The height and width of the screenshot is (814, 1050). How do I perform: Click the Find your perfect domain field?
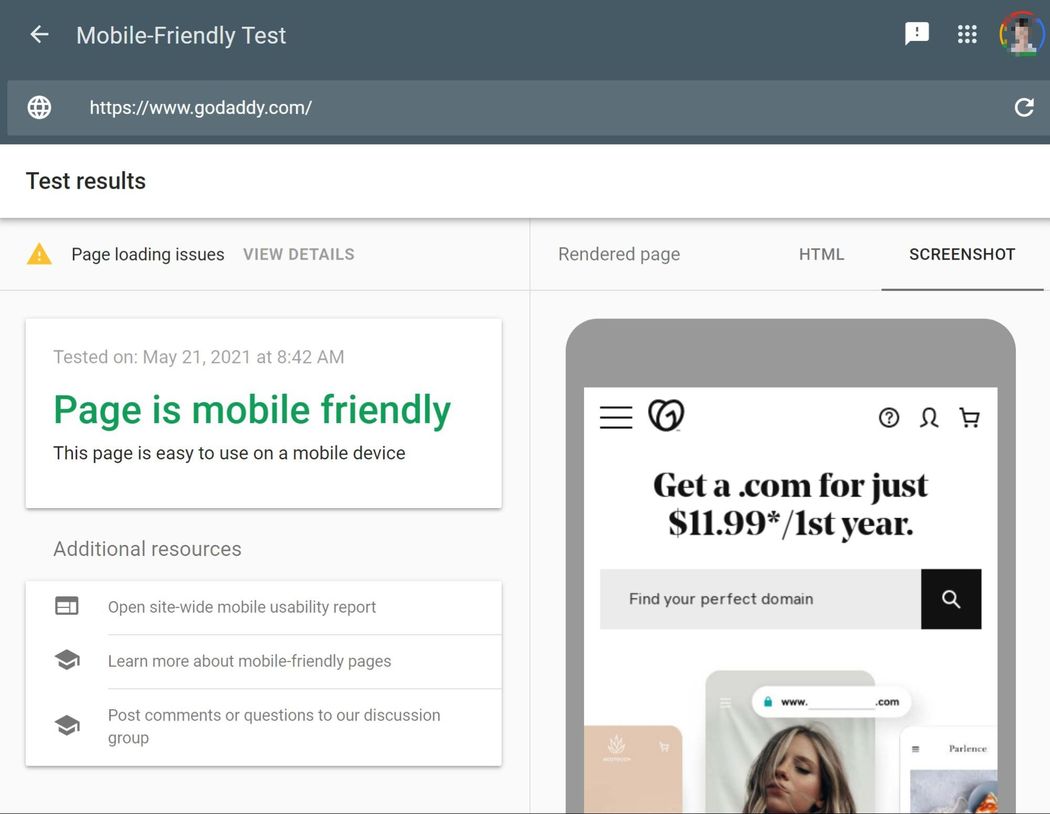(x=761, y=599)
